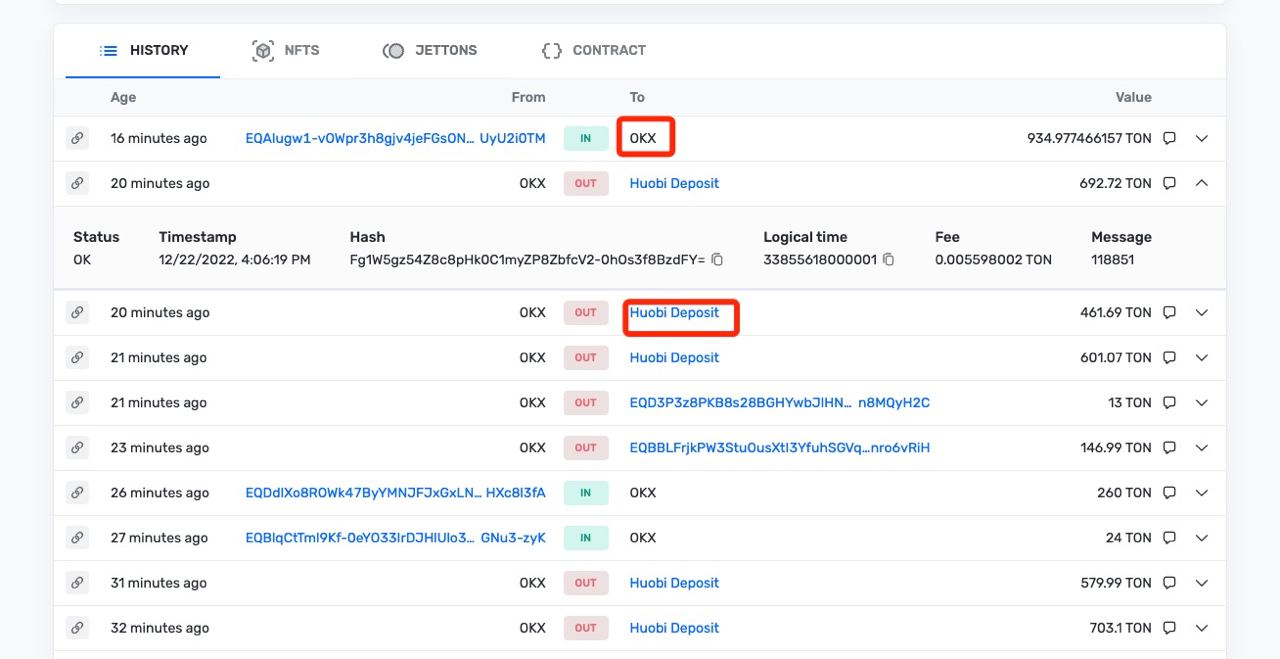Open sender address EQBlqCtTml9Kf-0eYO33lrDJHIUlo3
Image resolution: width=1280 pixels, height=659 pixels.
tap(395, 538)
